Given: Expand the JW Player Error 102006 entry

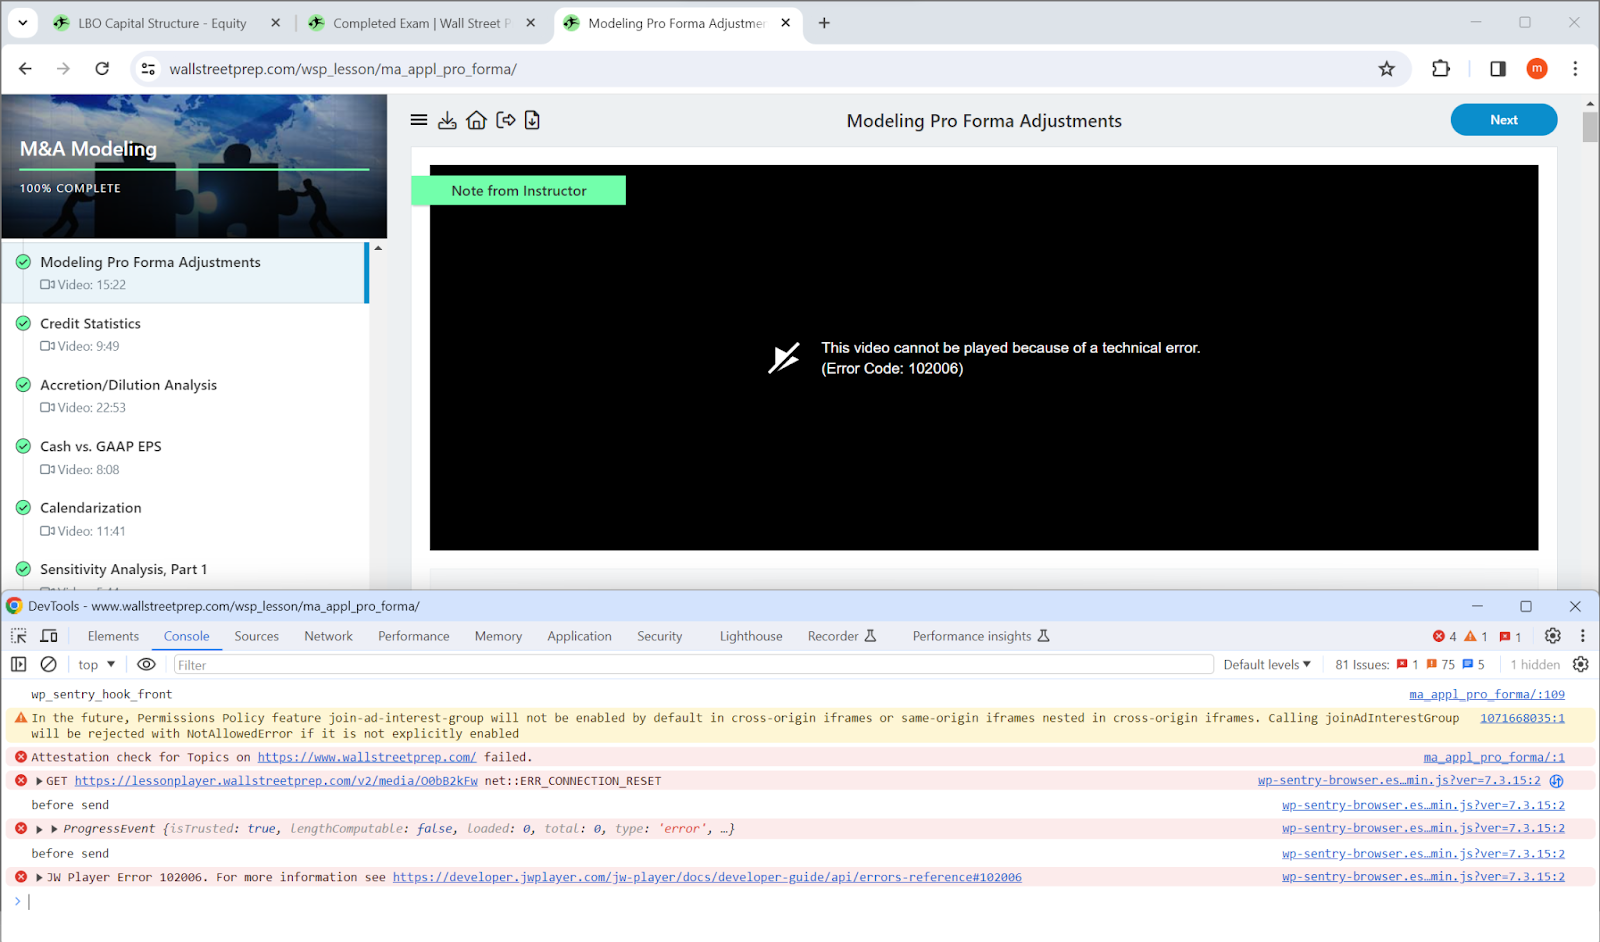Looking at the screenshot, I should click(x=39, y=877).
